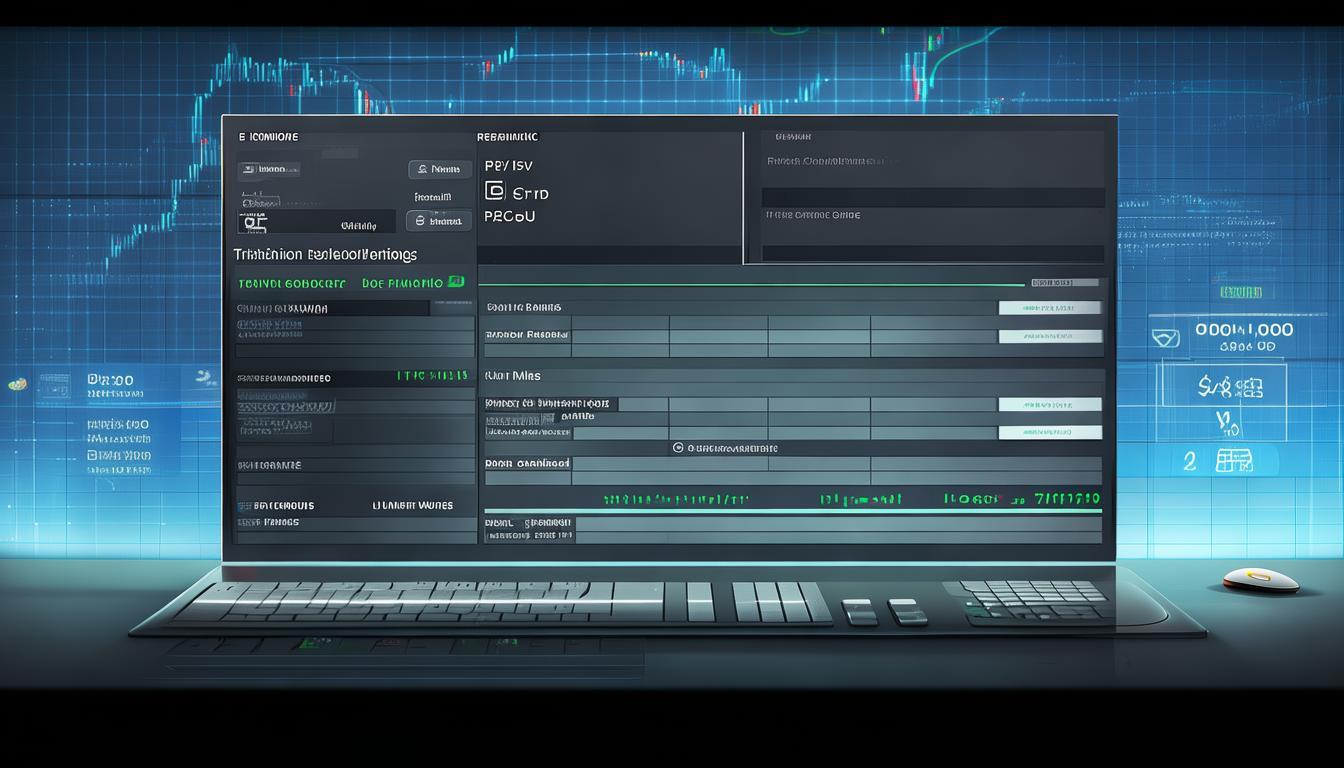
Task: Click the mouse on the desk
Action: [1260, 579]
